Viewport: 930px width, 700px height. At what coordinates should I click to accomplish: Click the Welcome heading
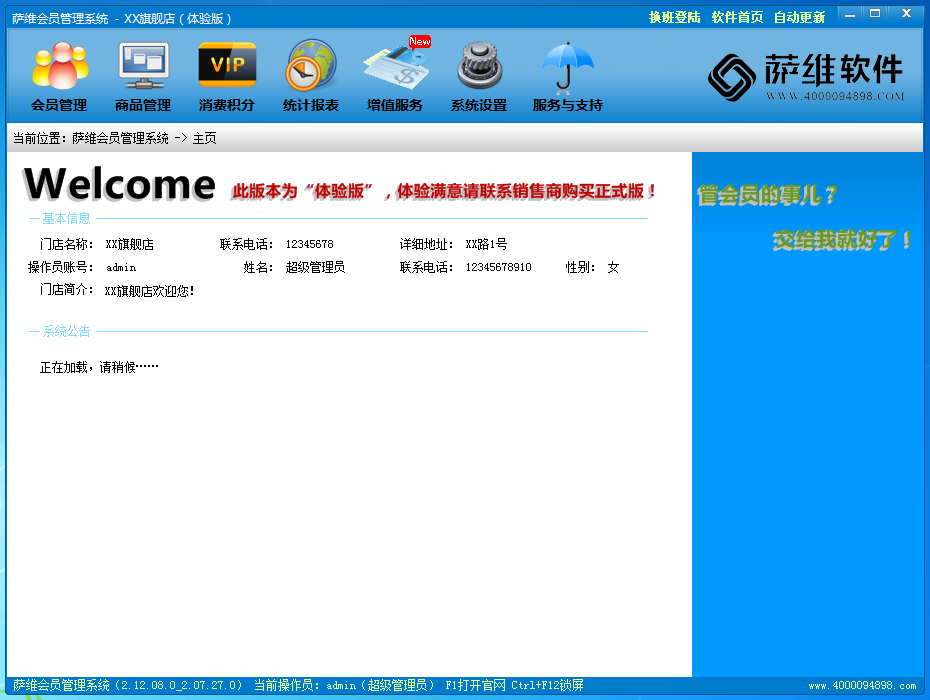pos(119,184)
